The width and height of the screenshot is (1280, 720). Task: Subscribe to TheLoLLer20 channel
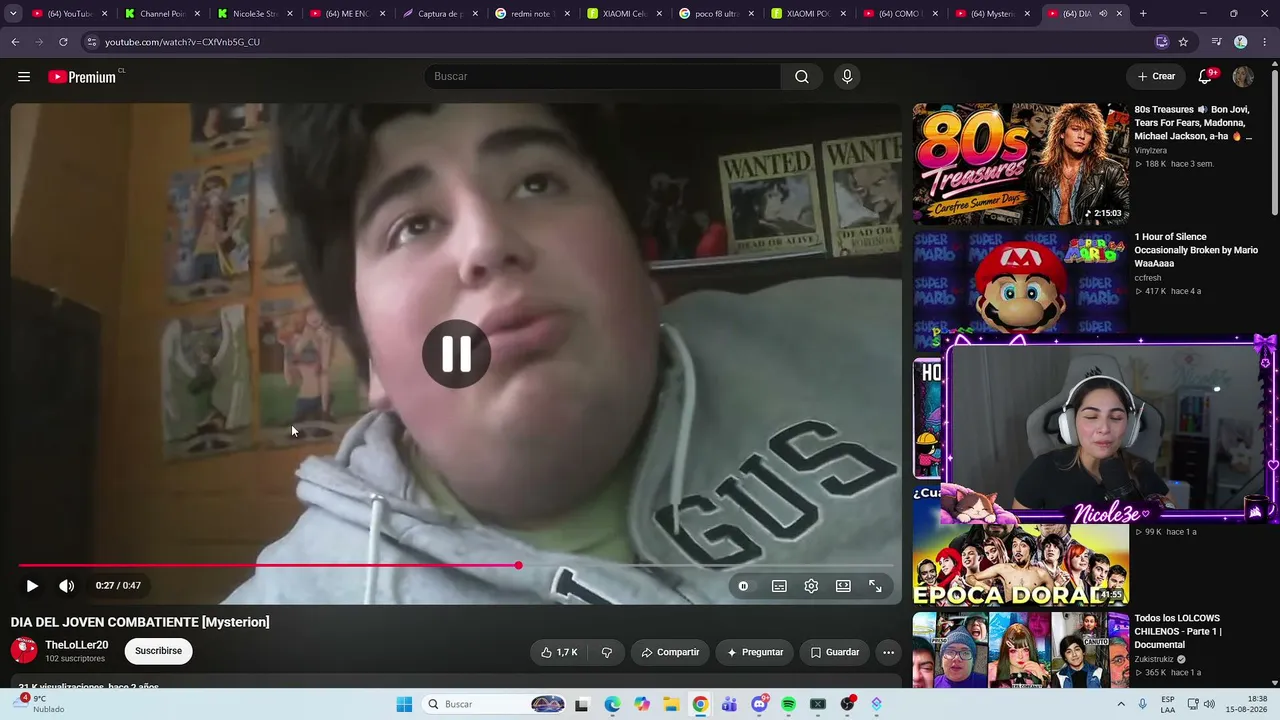click(x=158, y=651)
